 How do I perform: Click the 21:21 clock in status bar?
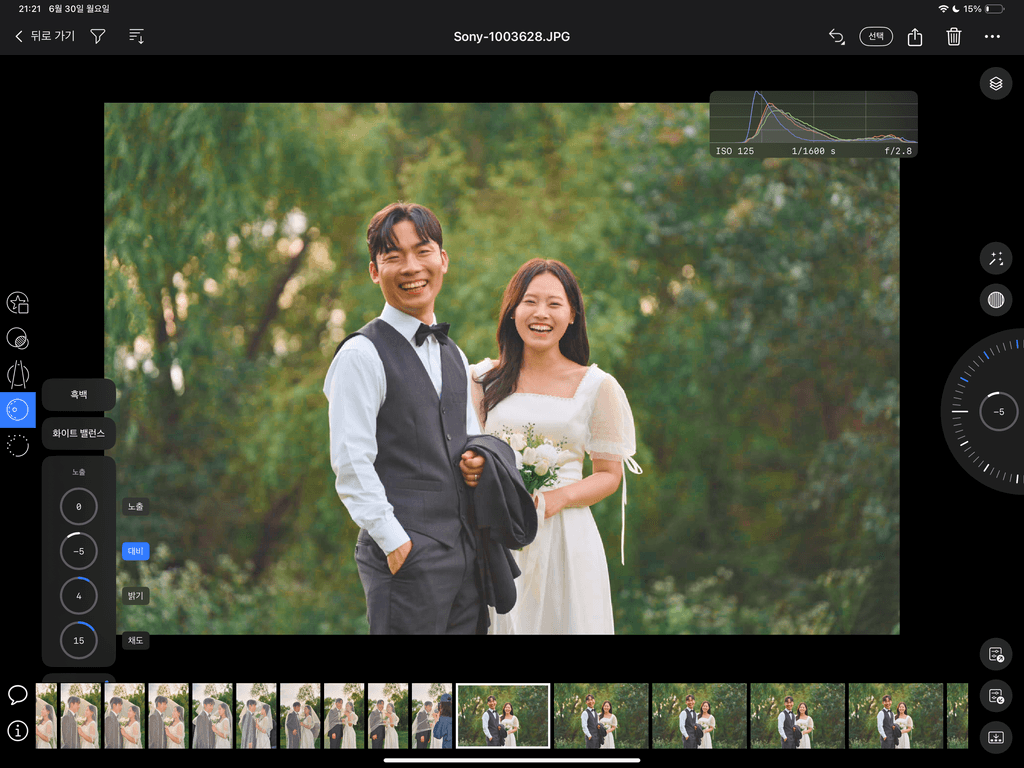29,8
